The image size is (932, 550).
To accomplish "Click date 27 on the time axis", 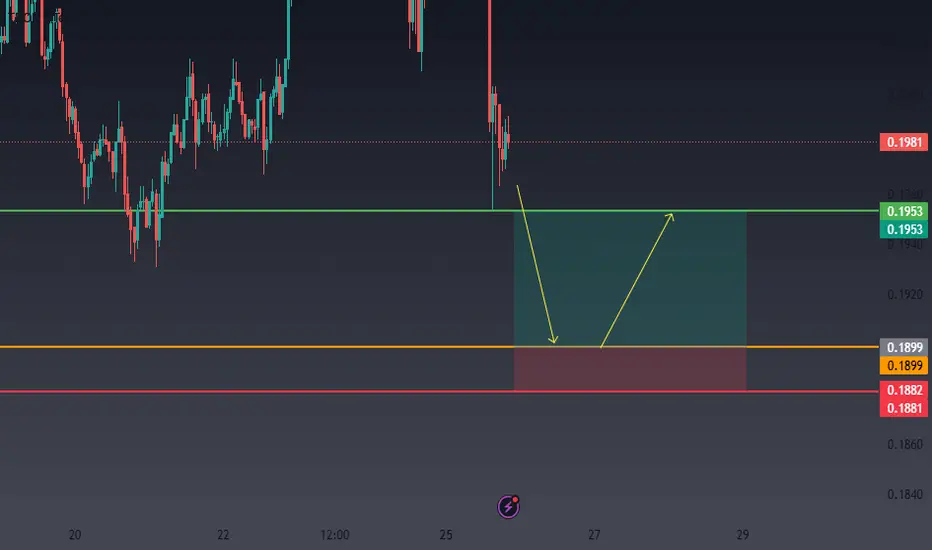I will pyautogui.click(x=594, y=535).
